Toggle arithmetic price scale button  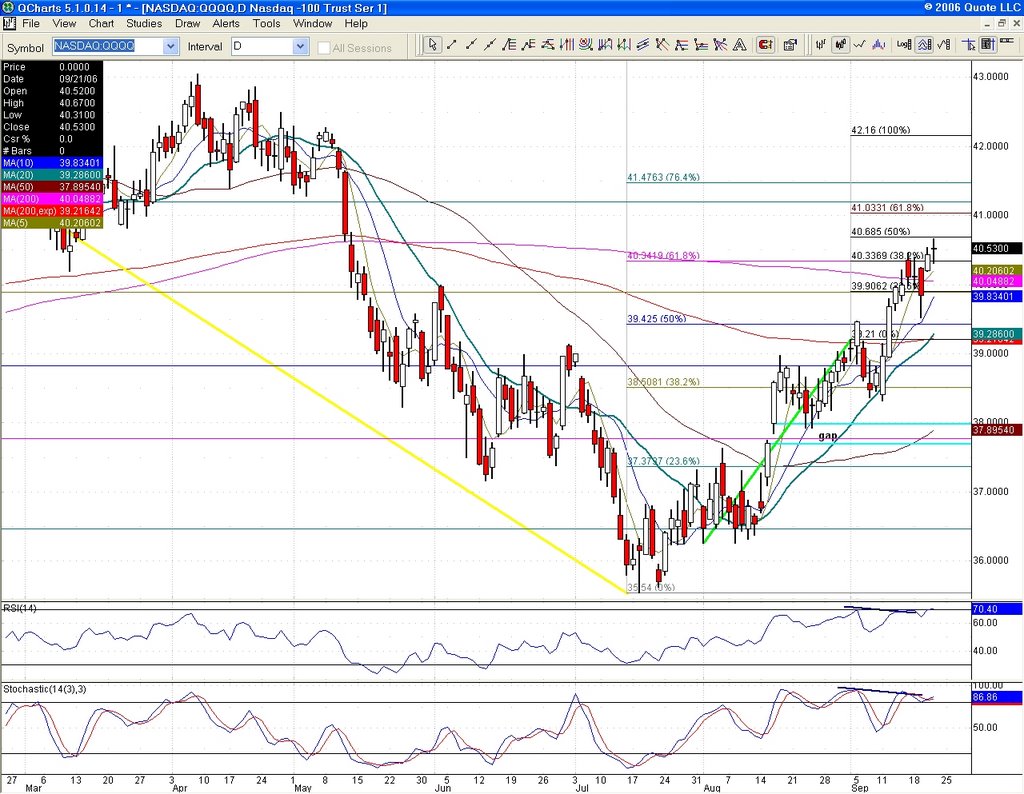[x=923, y=45]
